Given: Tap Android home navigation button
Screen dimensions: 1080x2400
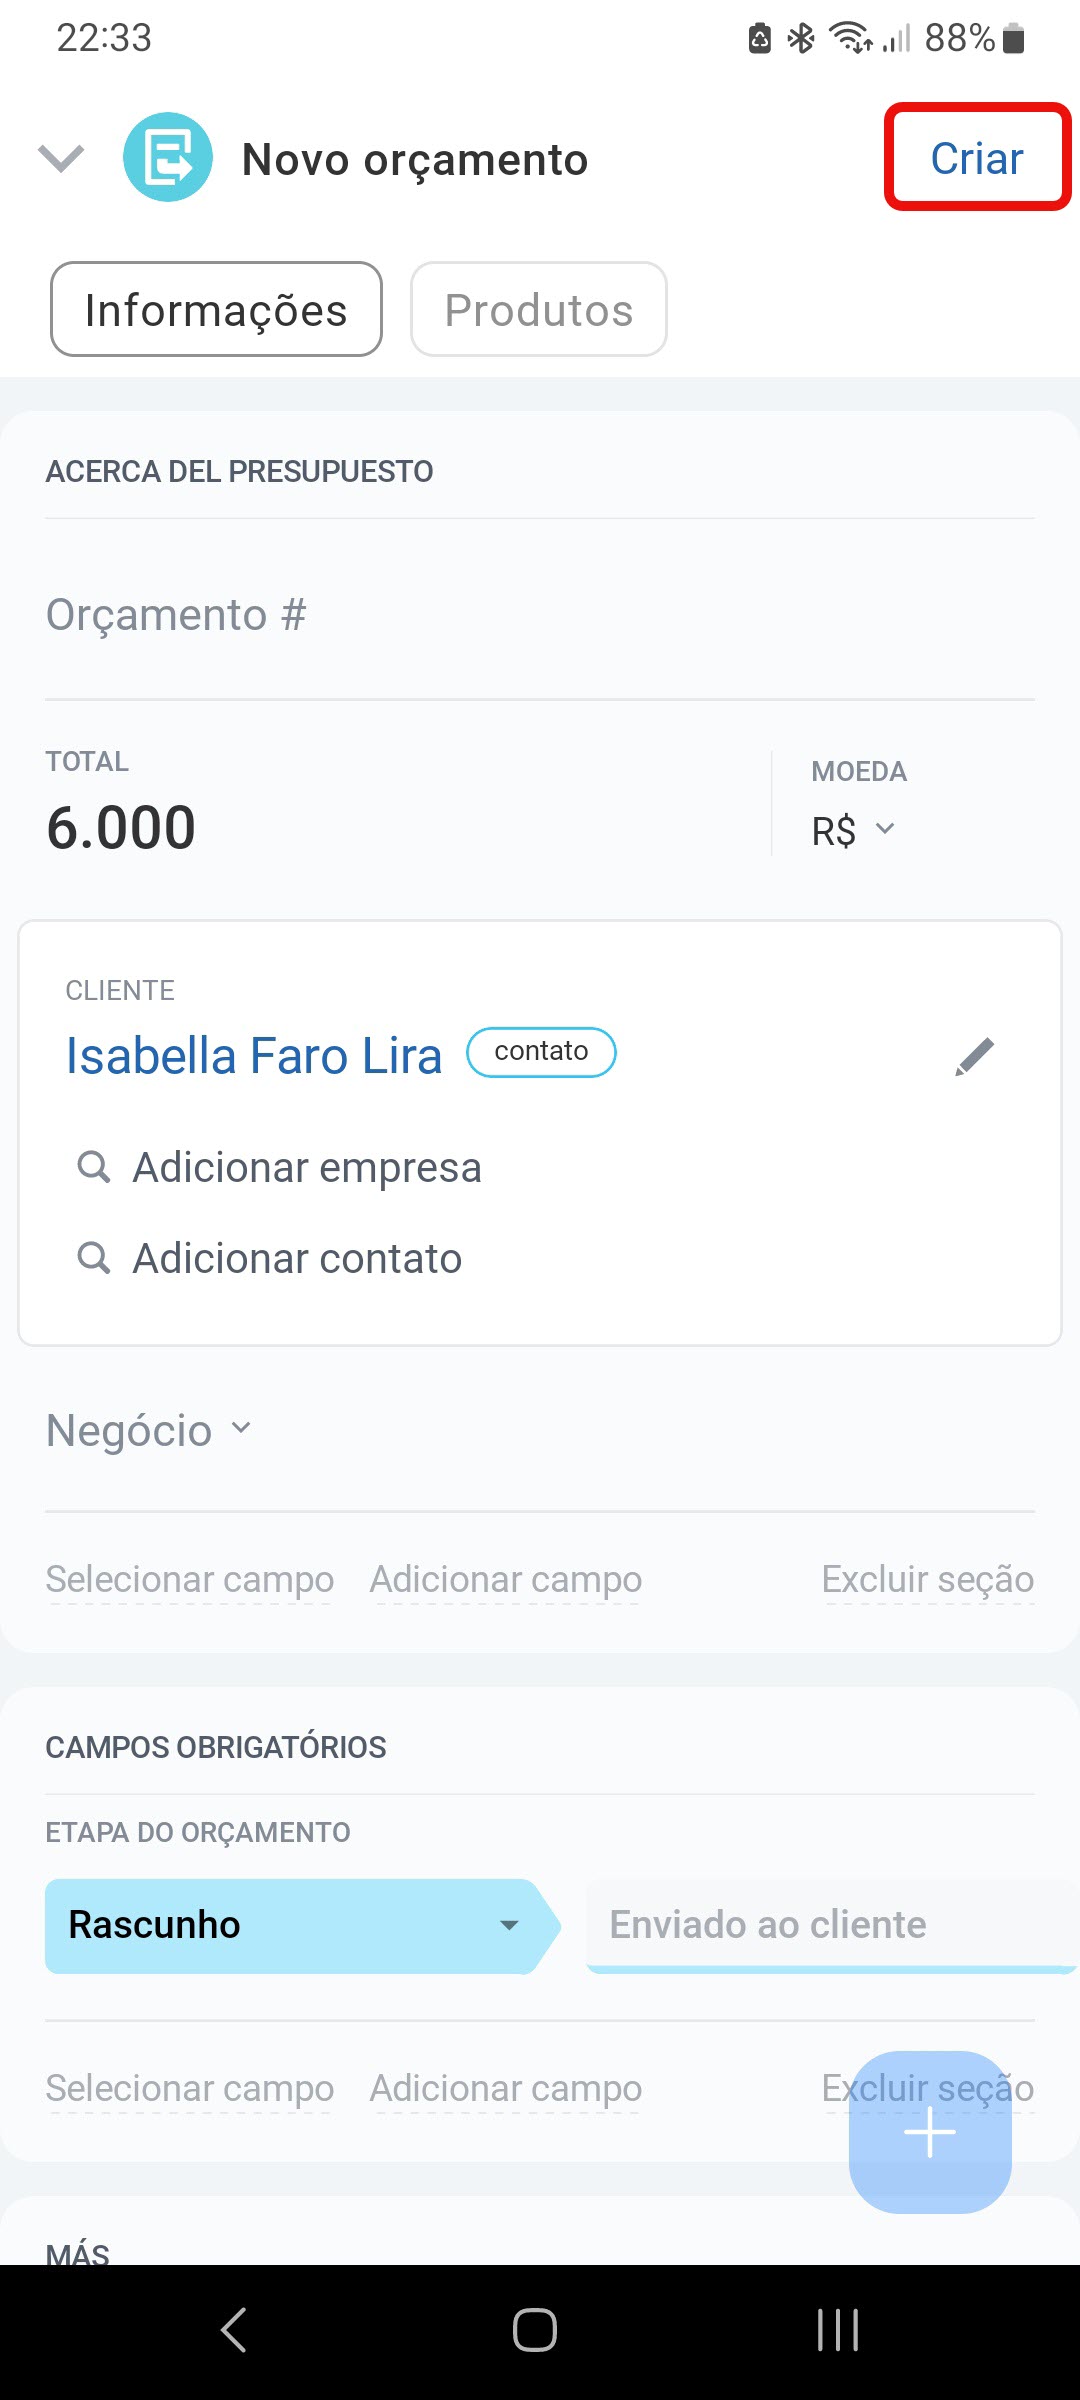Looking at the screenshot, I should [x=535, y=2330].
